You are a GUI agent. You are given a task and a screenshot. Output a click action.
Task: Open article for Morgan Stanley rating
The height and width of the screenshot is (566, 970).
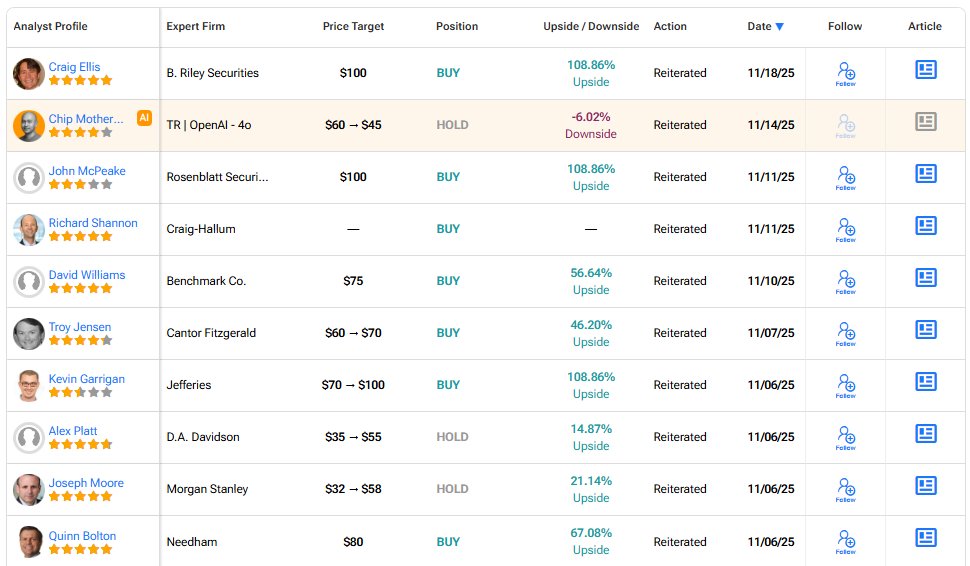coord(925,485)
